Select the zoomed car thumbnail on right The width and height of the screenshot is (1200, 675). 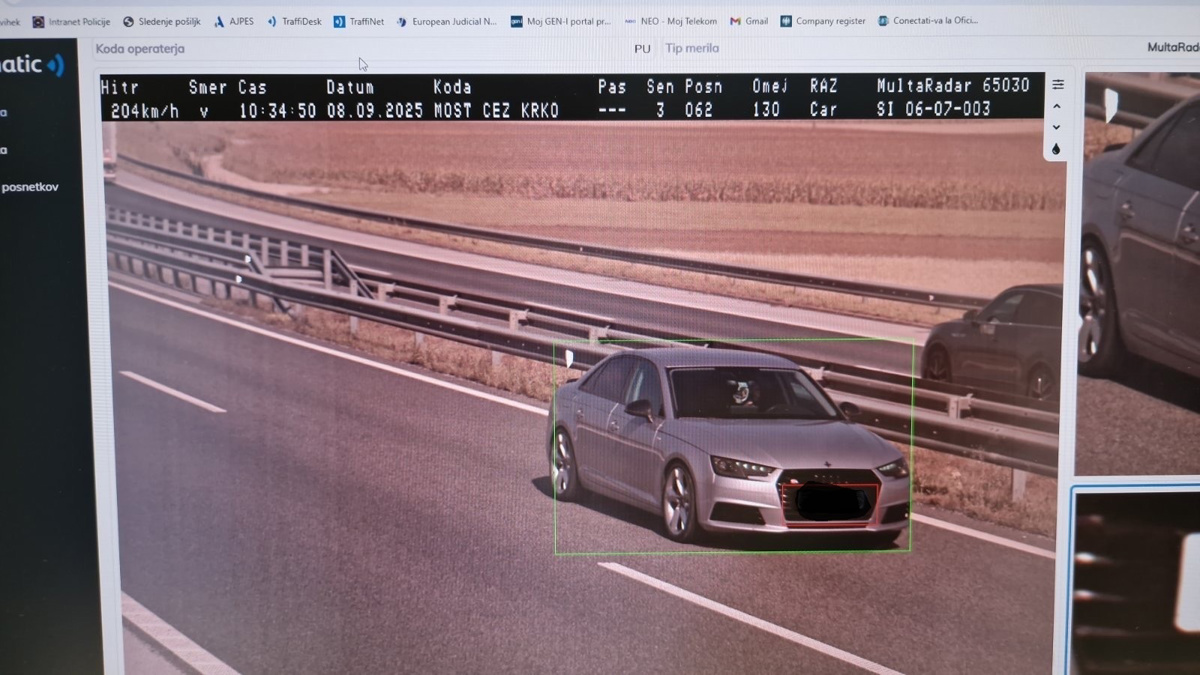click(1140, 270)
